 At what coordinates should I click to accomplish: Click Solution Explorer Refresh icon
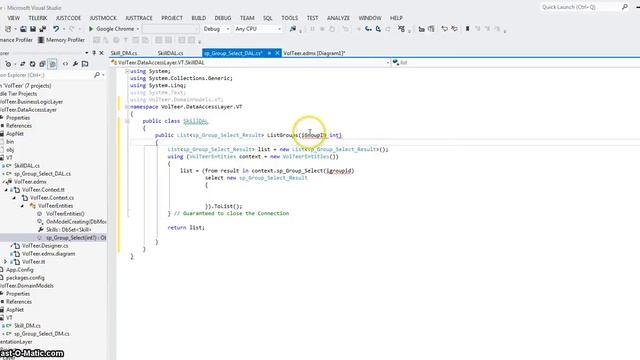click(32, 64)
